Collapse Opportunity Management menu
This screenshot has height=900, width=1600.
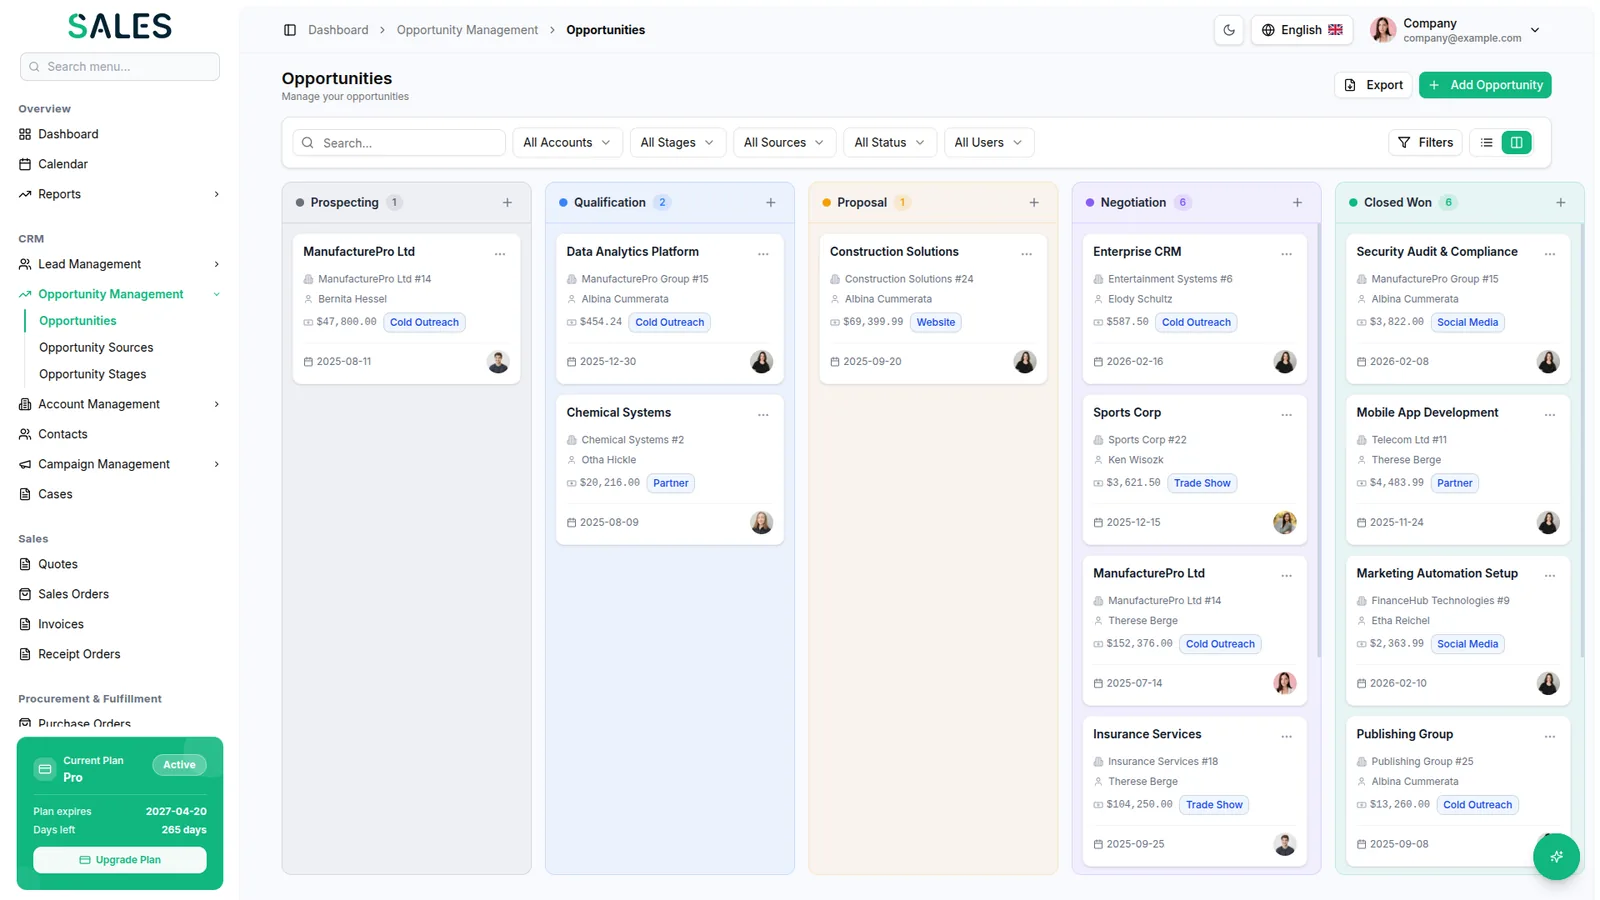tap(119, 294)
